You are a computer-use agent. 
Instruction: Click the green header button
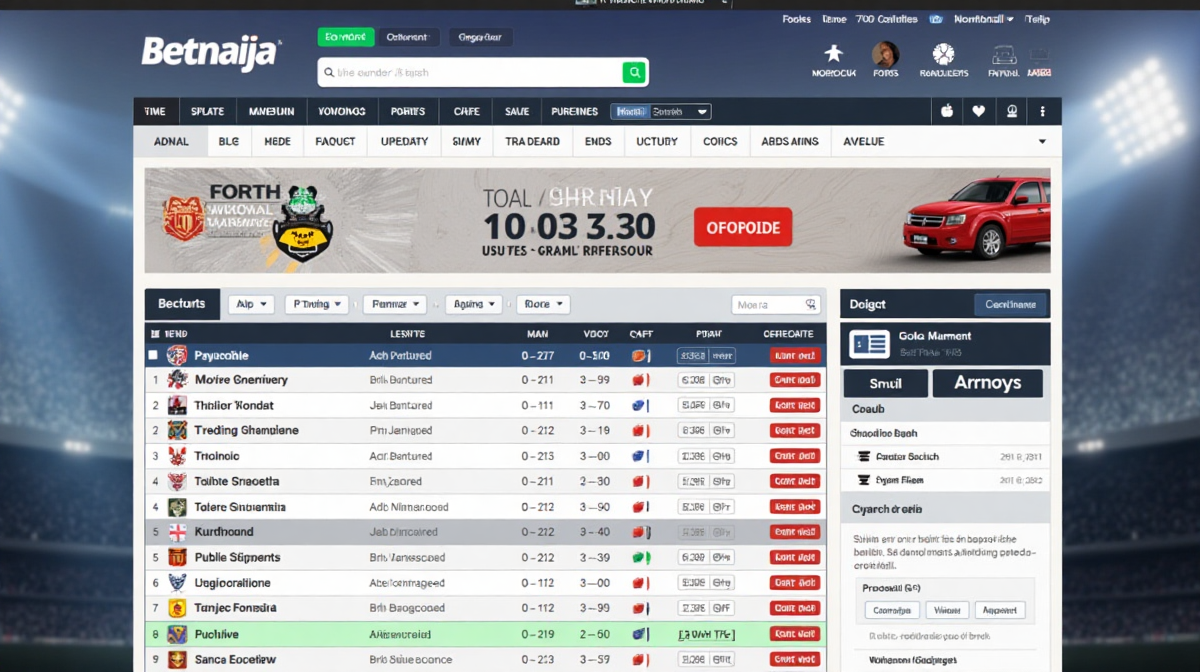pyautogui.click(x=346, y=37)
